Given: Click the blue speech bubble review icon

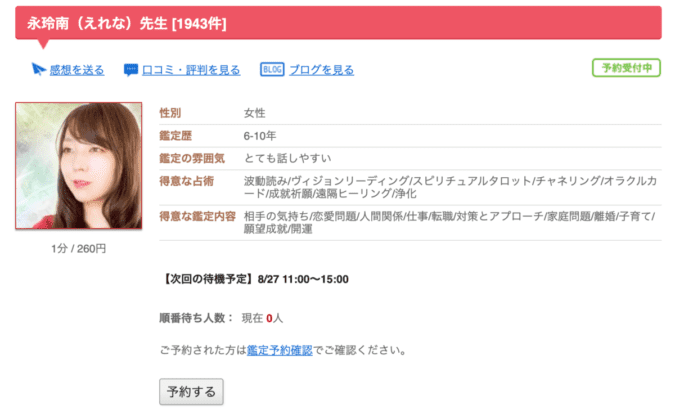Looking at the screenshot, I should tap(130, 70).
